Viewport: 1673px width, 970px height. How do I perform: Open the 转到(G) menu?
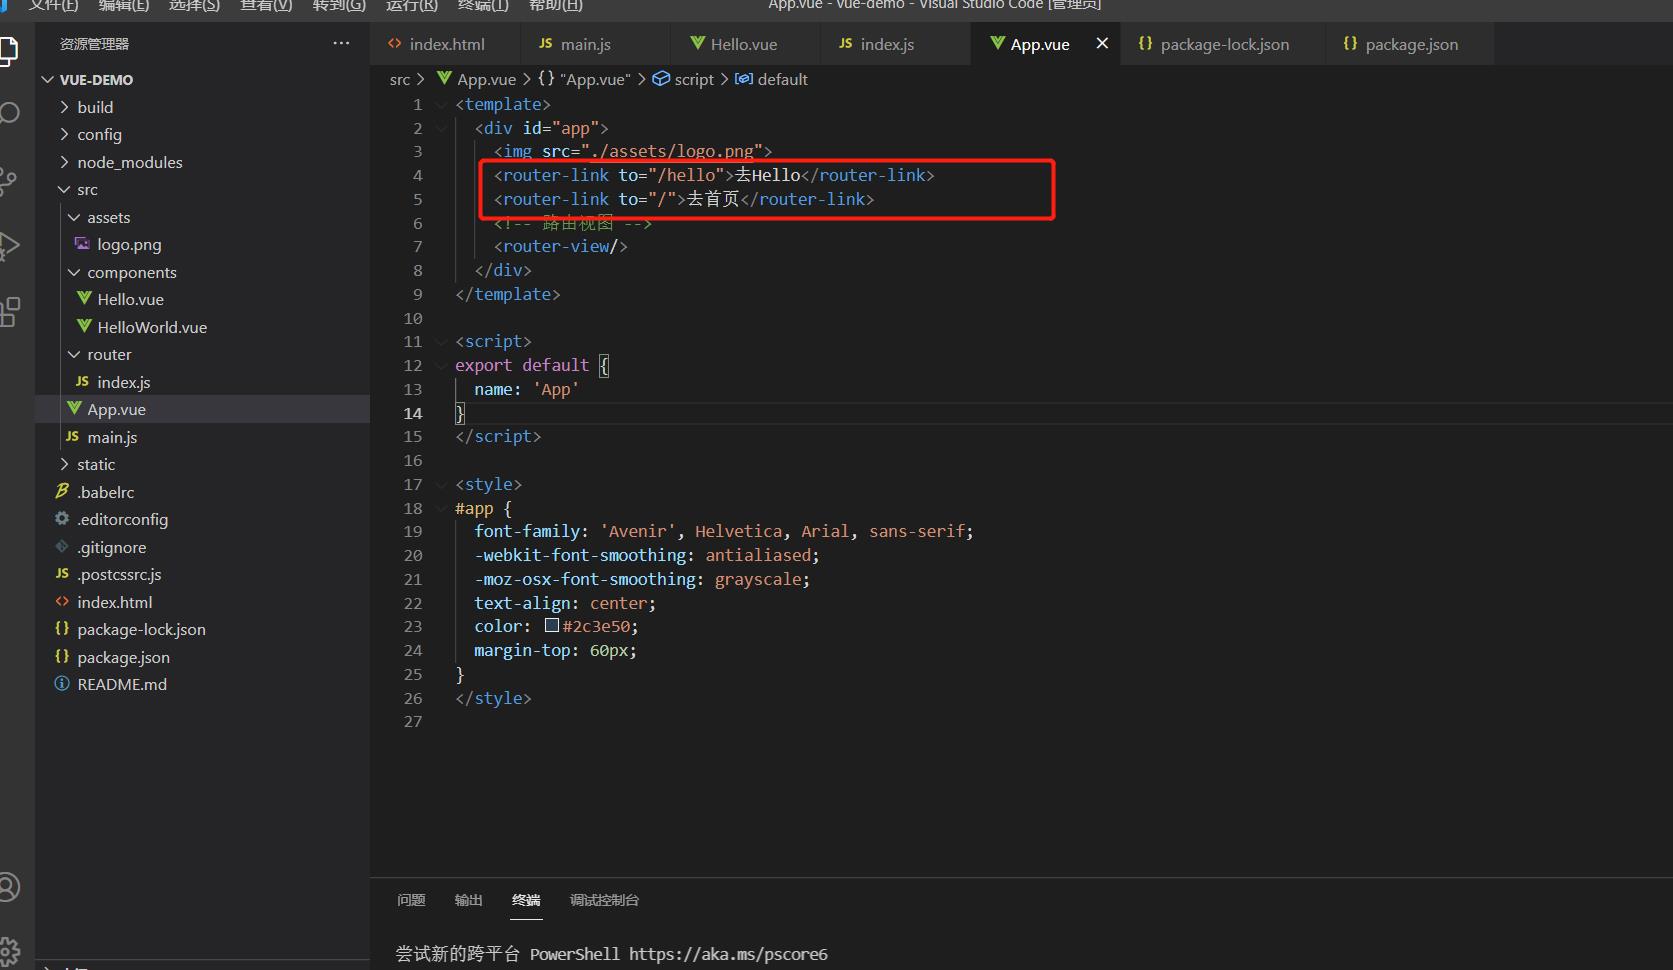pyautogui.click(x=339, y=5)
